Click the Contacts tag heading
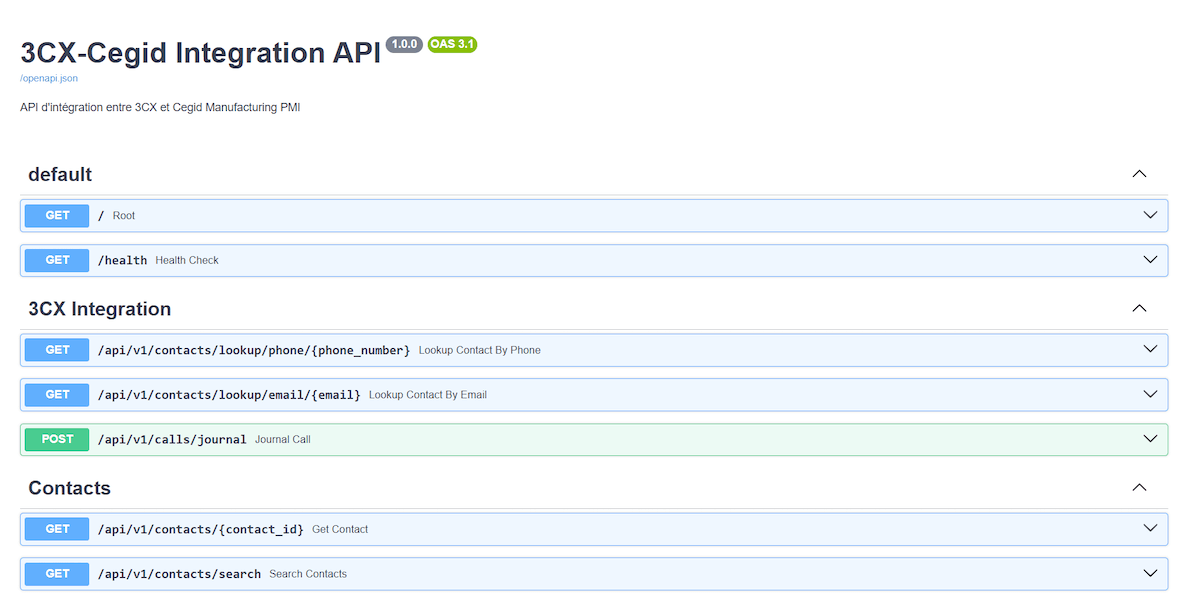 (69, 488)
